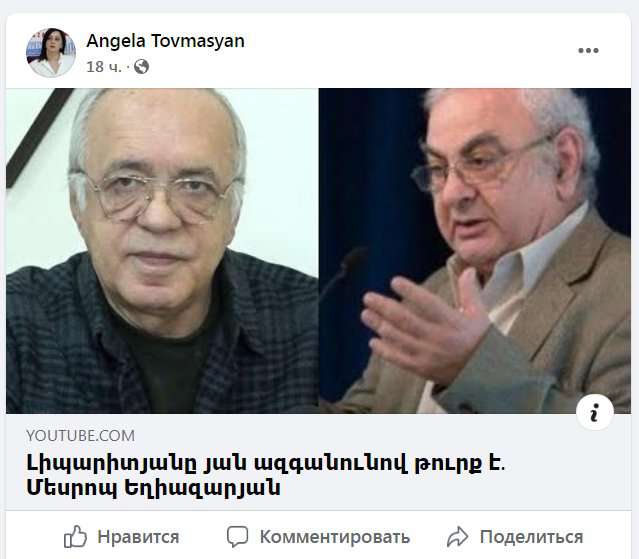Open the right photo of man in beige jacket
Viewport: 639px width, 559px height.
pyautogui.click(x=475, y=251)
